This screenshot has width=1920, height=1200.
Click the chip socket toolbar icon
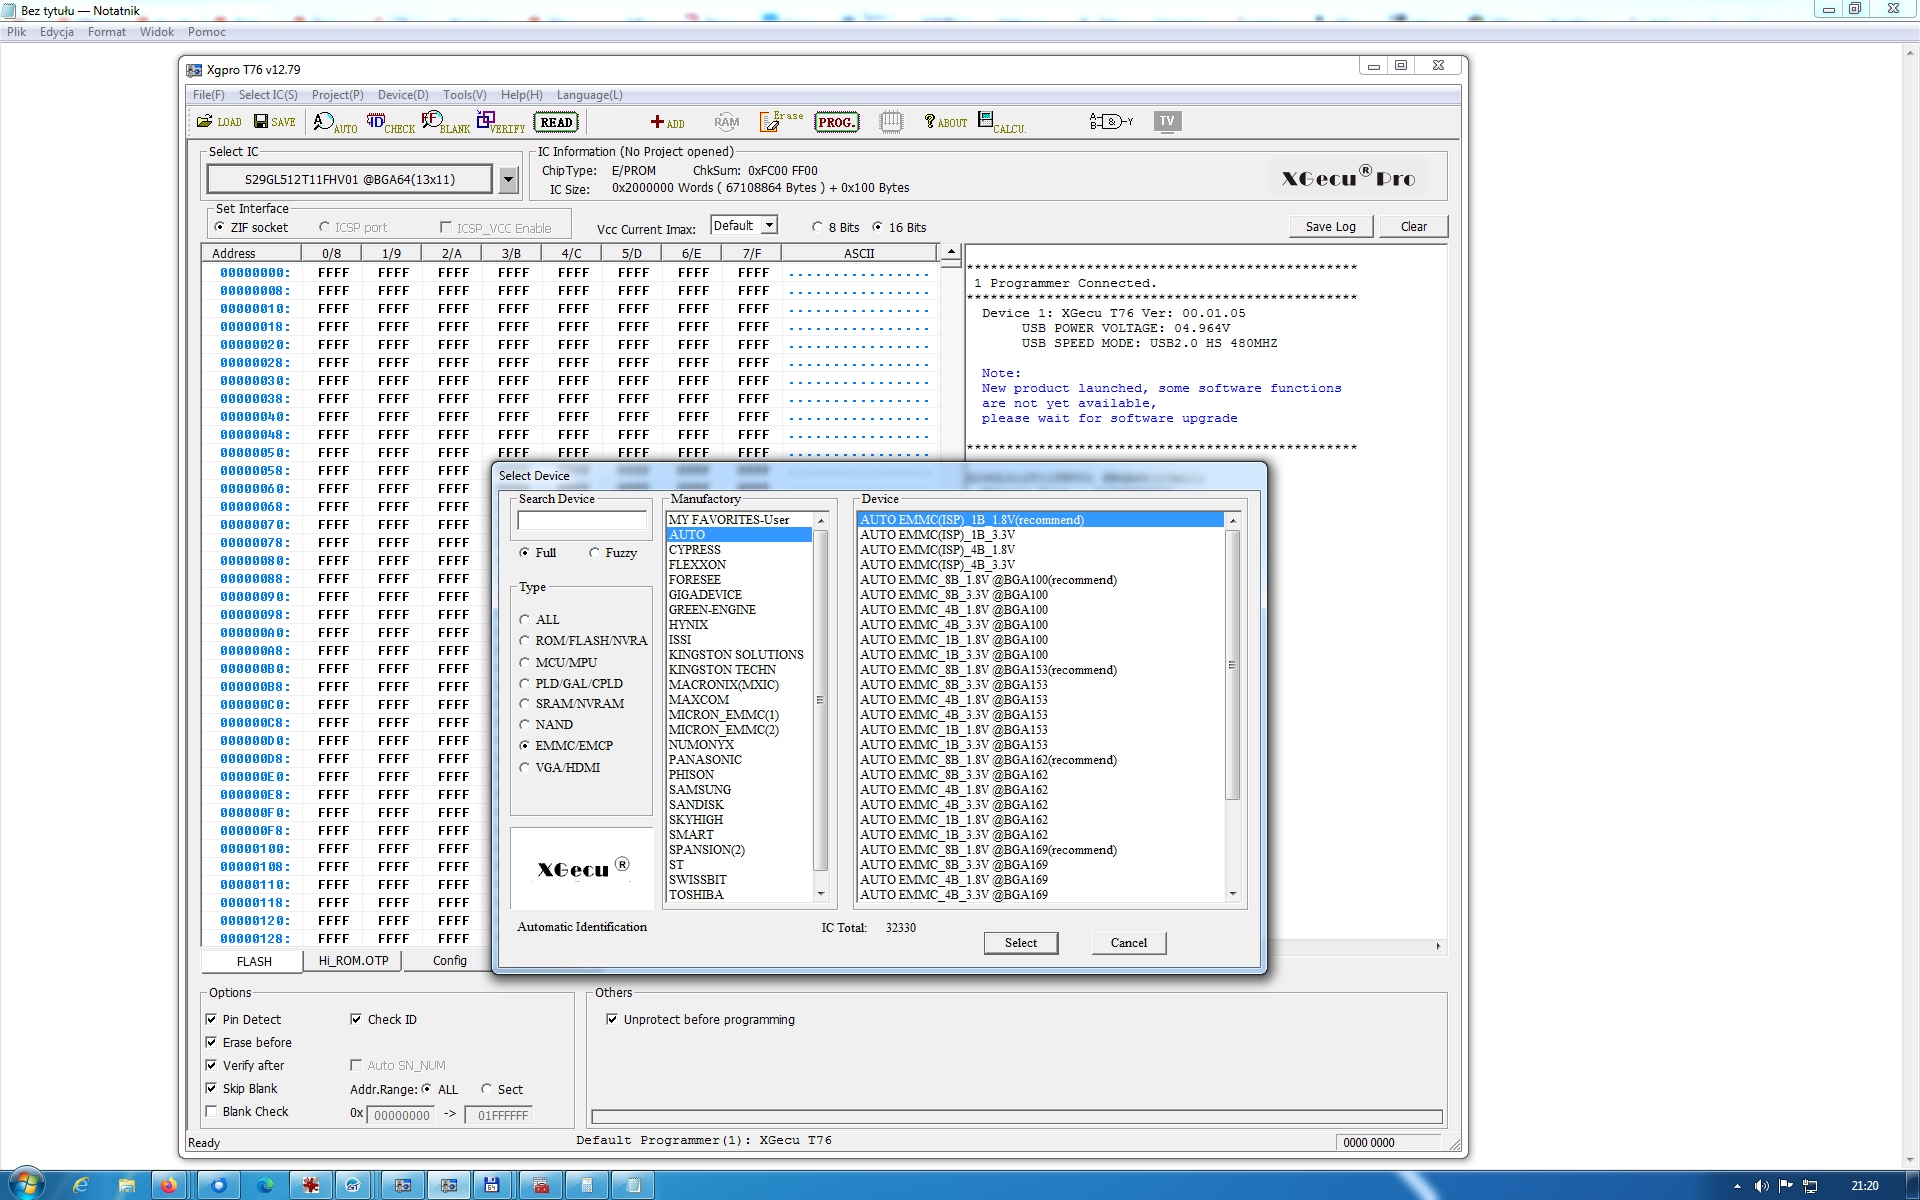891,122
